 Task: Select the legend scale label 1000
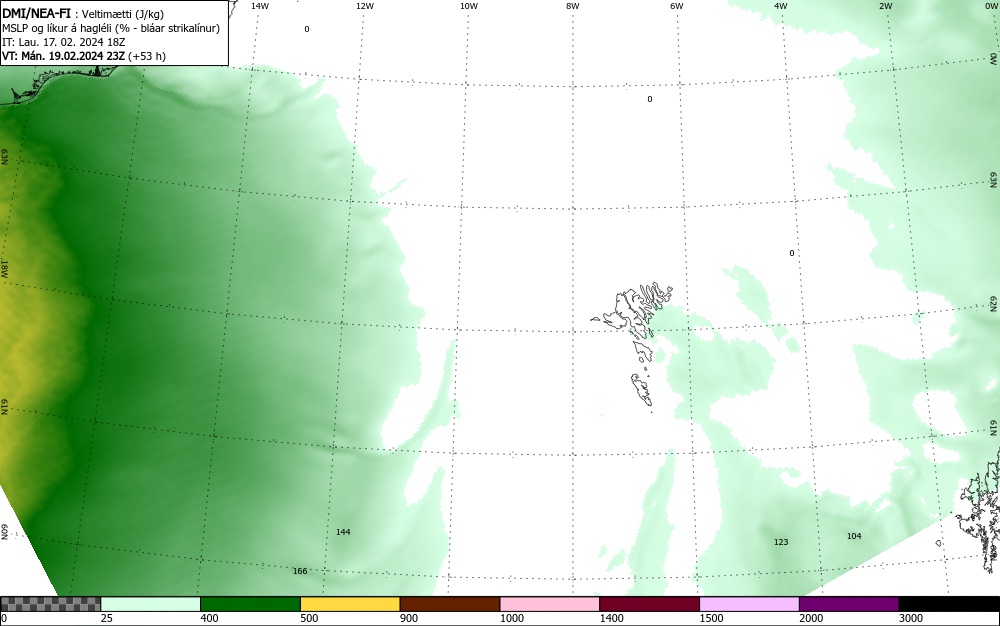(x=511, y=618)
